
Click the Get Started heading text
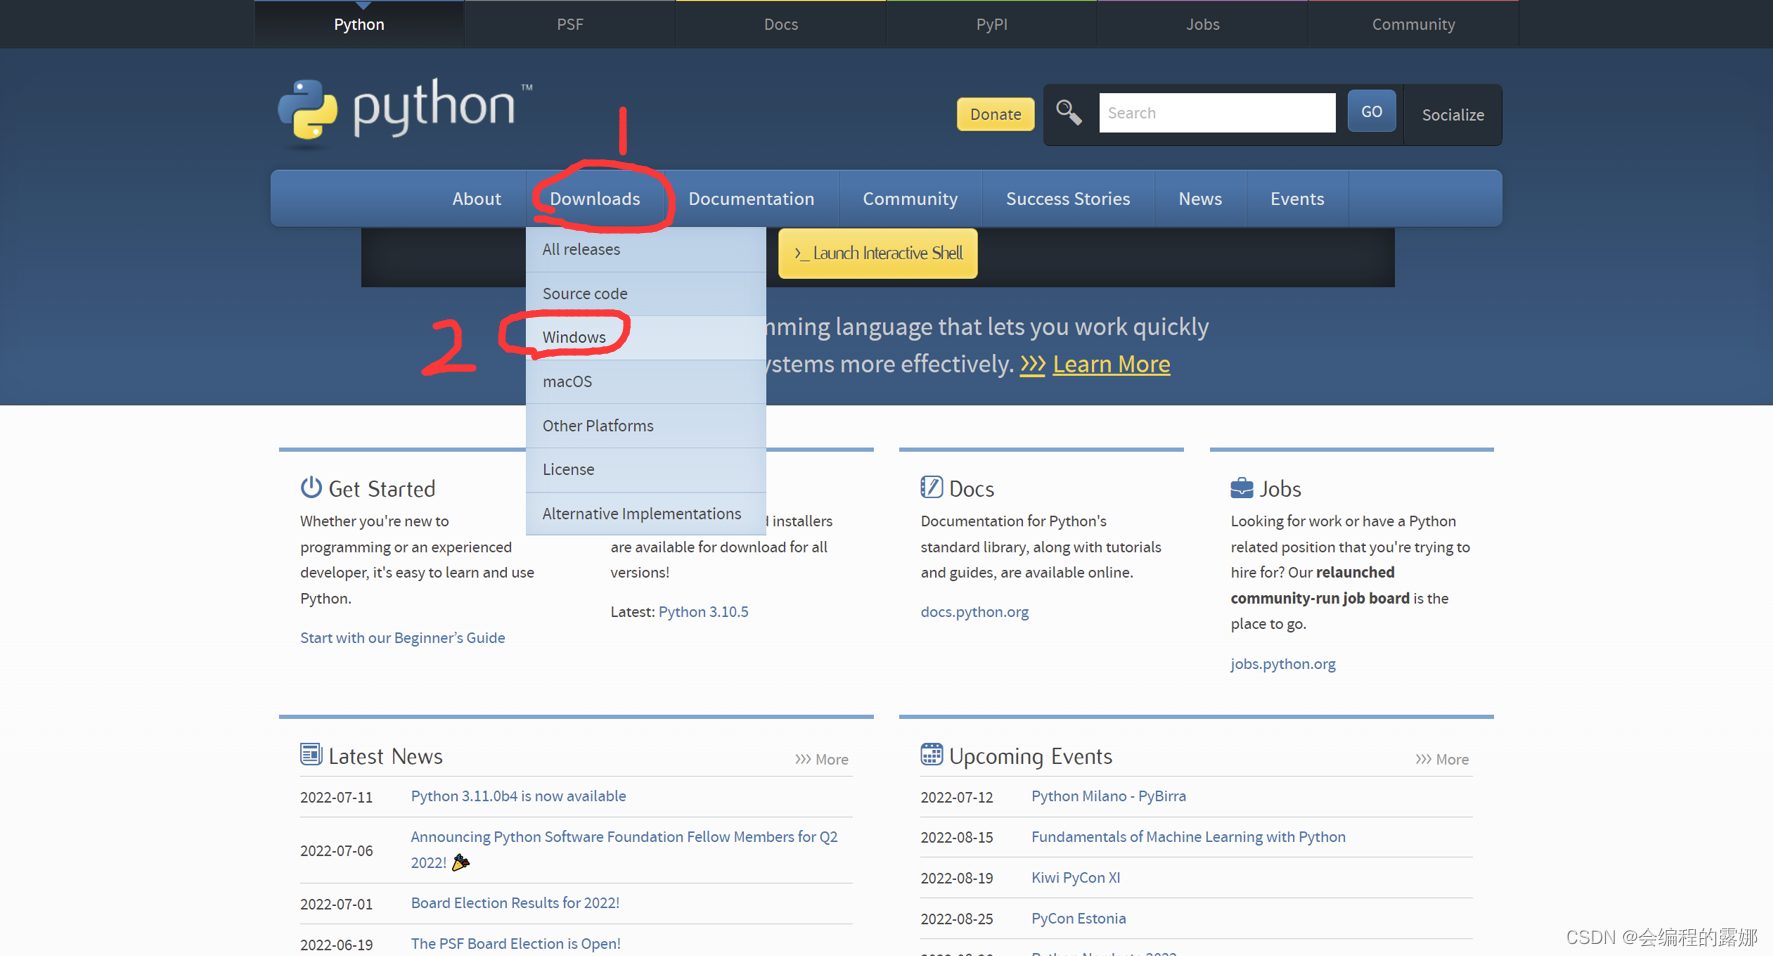click(x=382, y=489)
